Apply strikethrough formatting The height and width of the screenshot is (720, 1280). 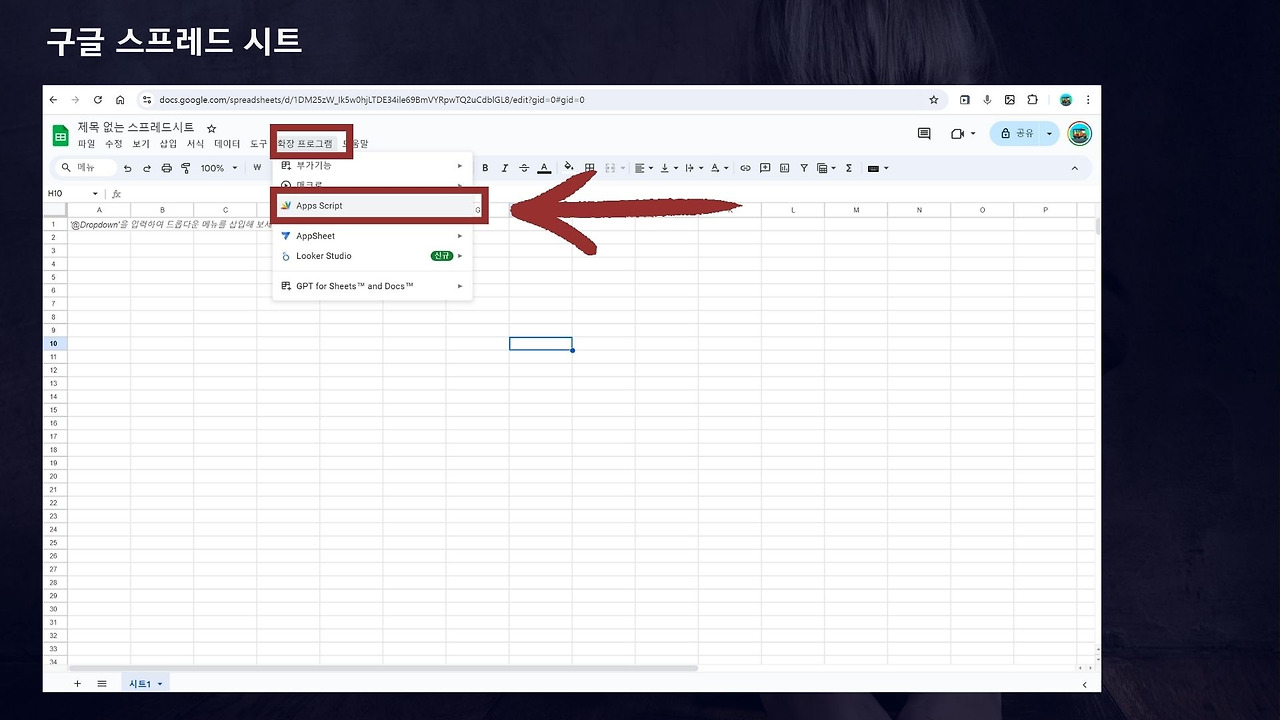524,168
